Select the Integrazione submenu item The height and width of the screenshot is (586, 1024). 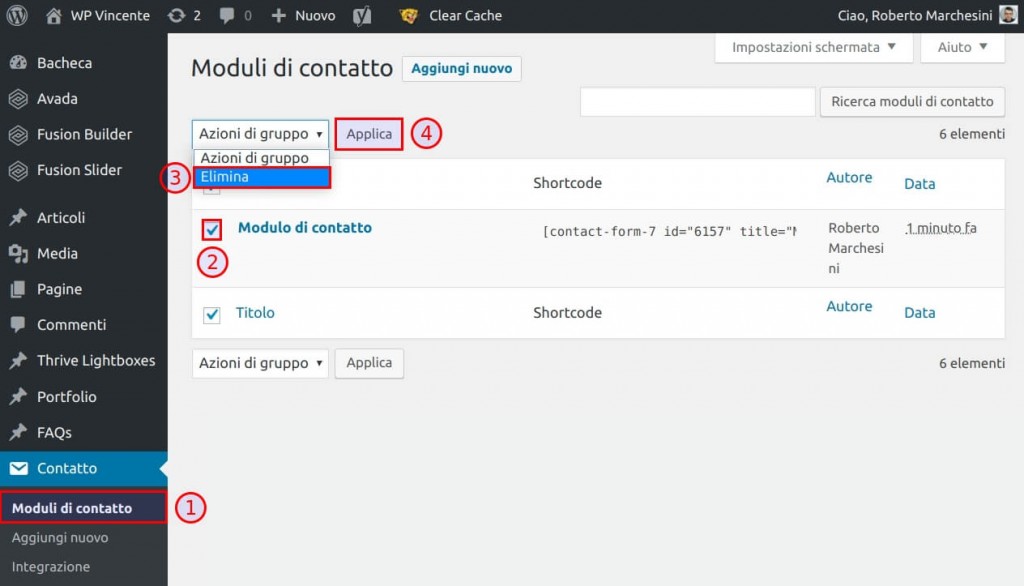click(x=51, y=567)
